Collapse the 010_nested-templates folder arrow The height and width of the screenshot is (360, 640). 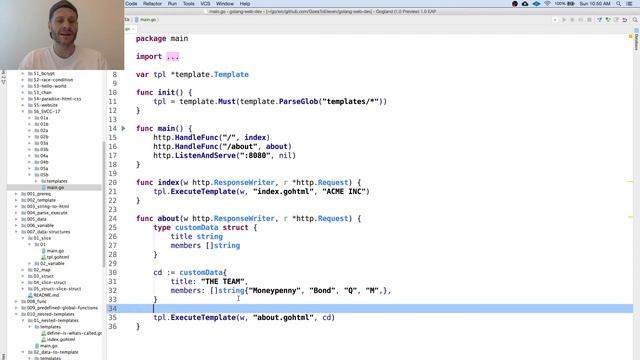(17, 314)
